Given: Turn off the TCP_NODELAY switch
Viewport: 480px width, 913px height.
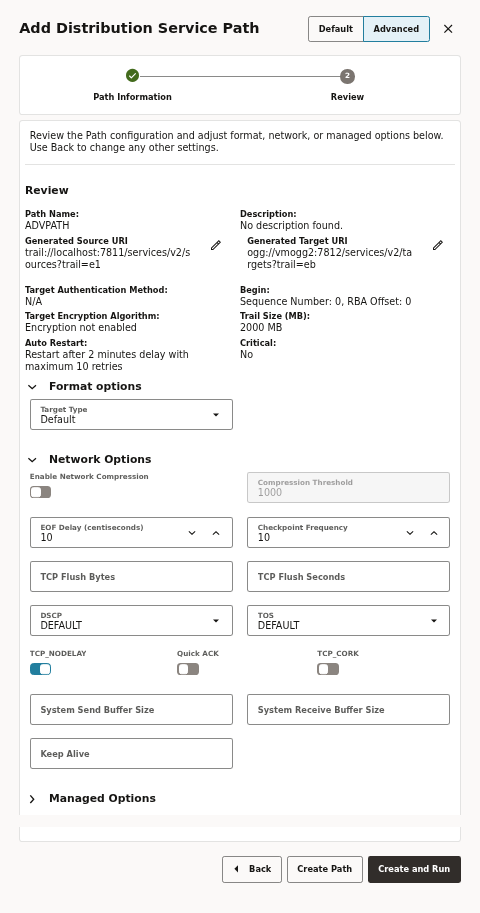Looking at the screenshot, I should [x=41, y=669].
